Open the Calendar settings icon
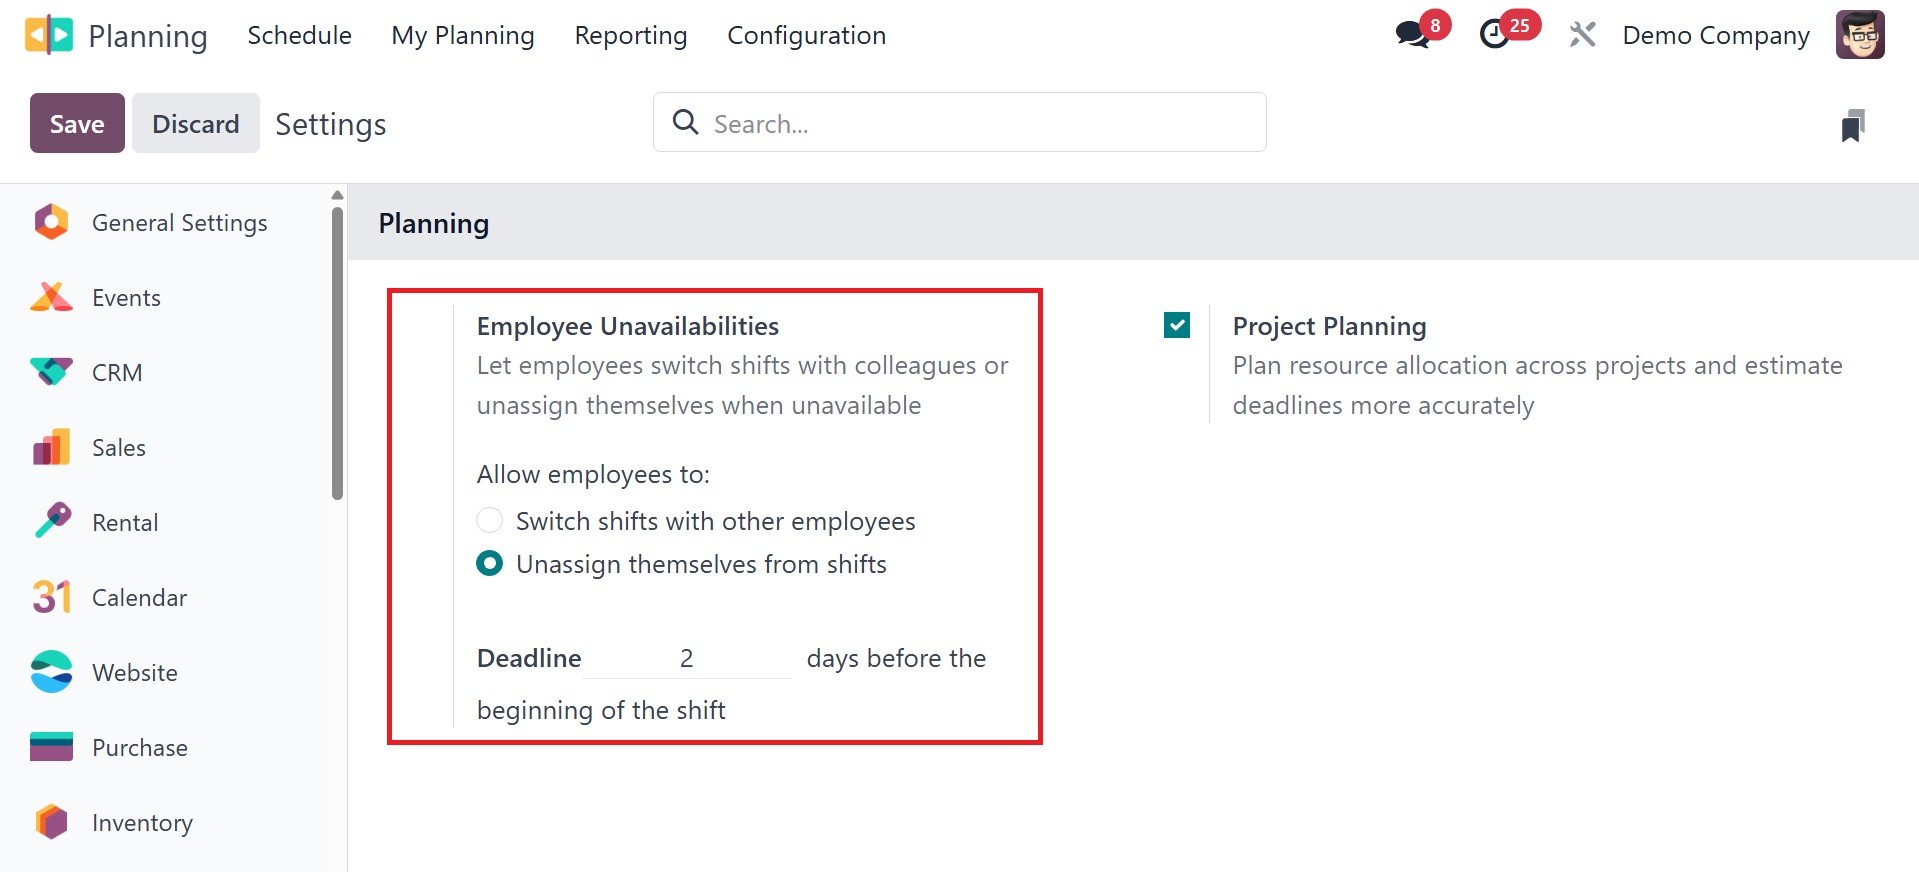This screenshot has height=872, width=1919. [x=51, y=597]
